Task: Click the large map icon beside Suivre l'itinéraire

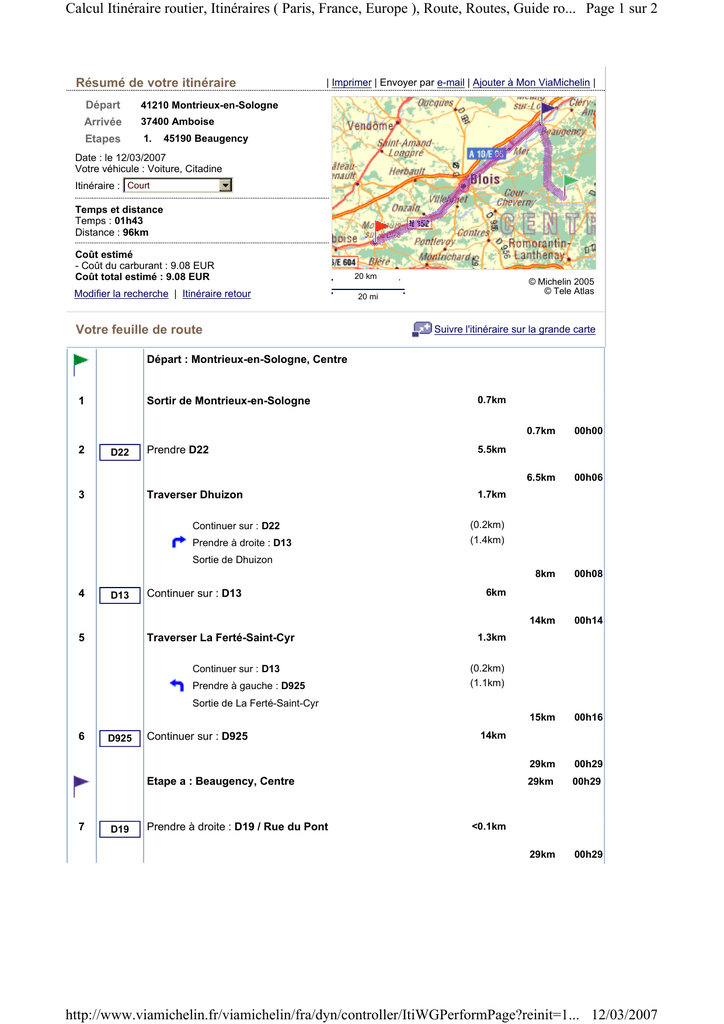Action: click(422, 329)
